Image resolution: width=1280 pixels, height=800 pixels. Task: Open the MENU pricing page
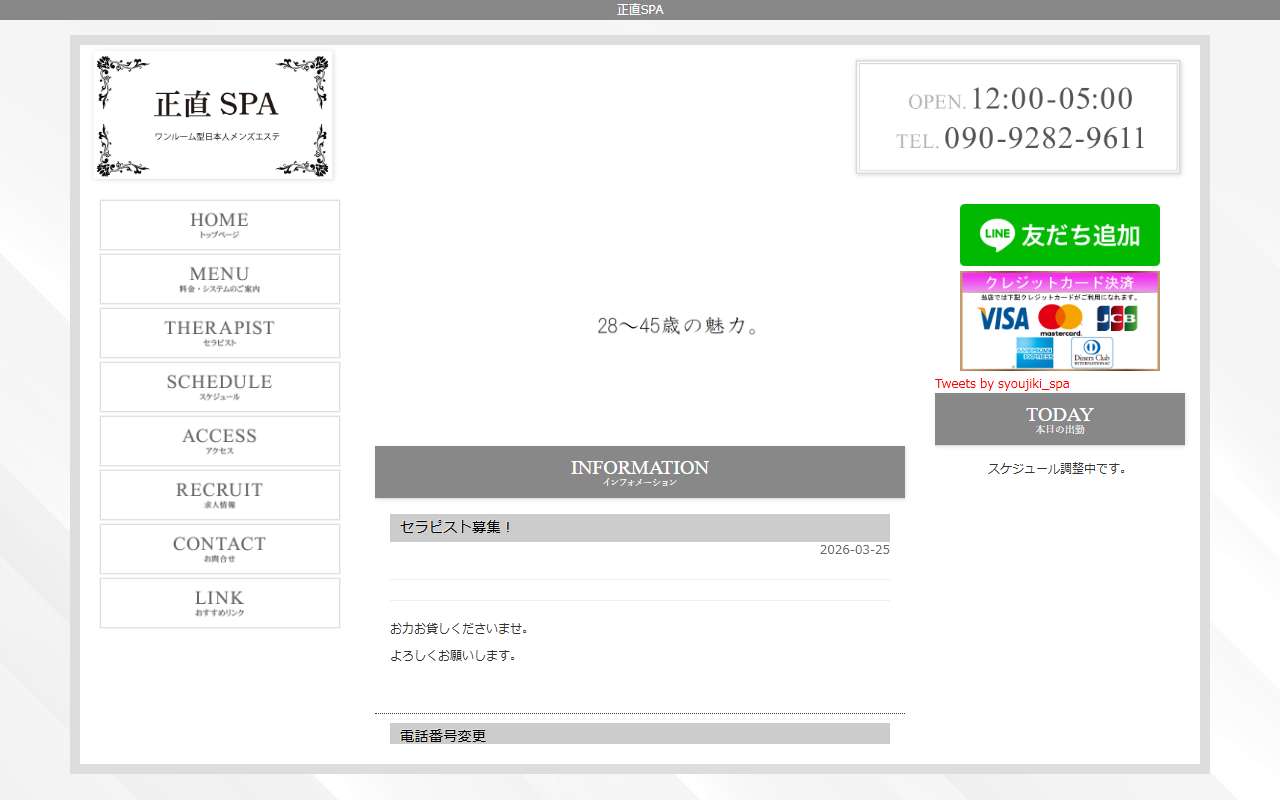[219, 278]
